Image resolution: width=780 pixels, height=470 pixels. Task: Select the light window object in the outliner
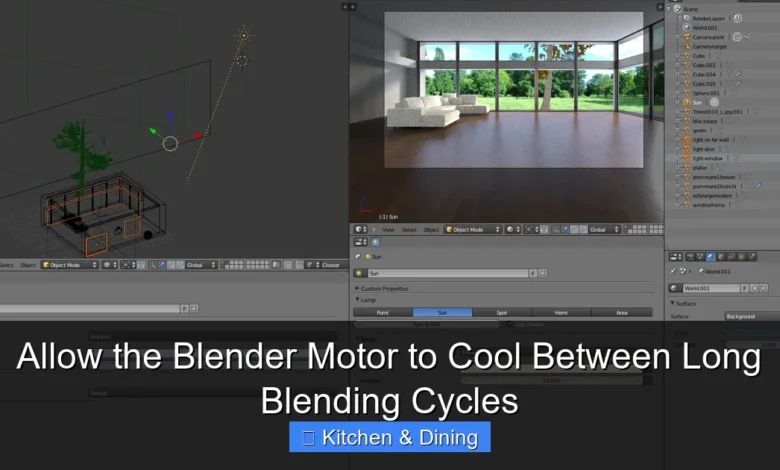707,158
